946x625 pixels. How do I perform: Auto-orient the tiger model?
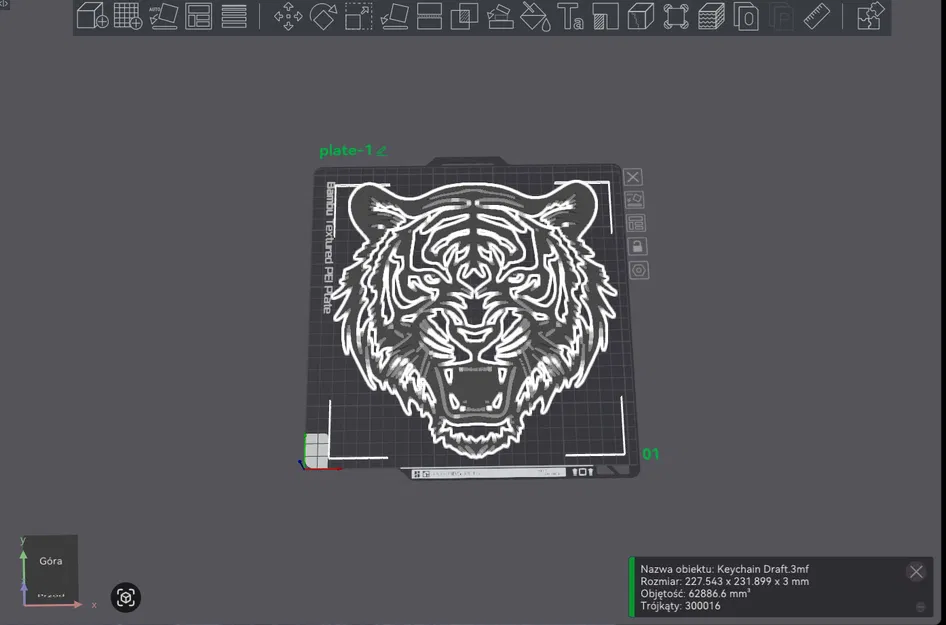click(x=164, y=17)
